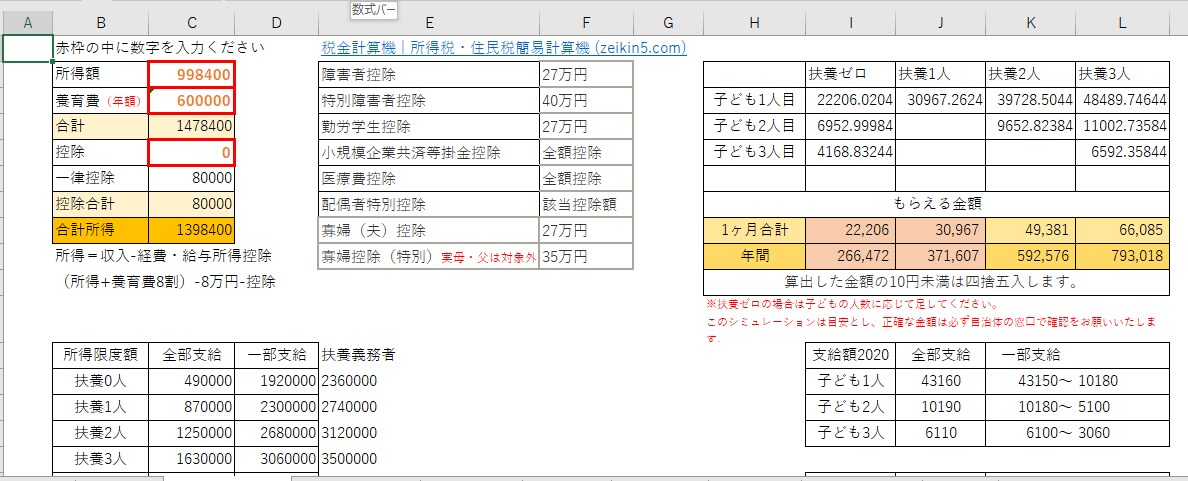Select the 10180～ 5100 range cell

[x=1077, y=407]
